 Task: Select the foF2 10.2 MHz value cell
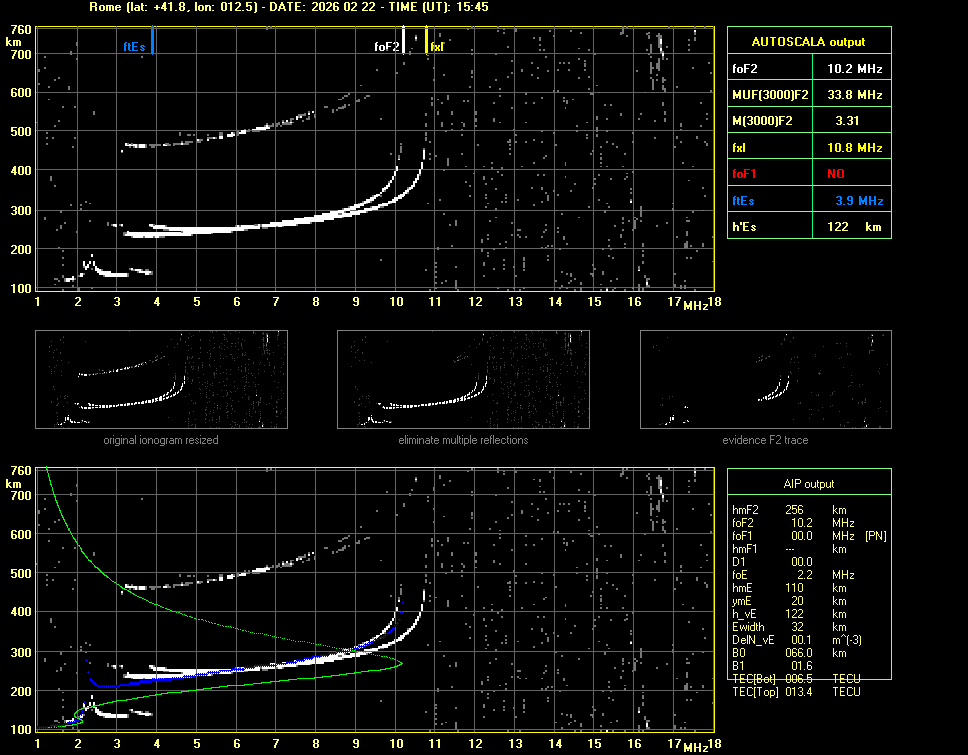pos(854,69)
